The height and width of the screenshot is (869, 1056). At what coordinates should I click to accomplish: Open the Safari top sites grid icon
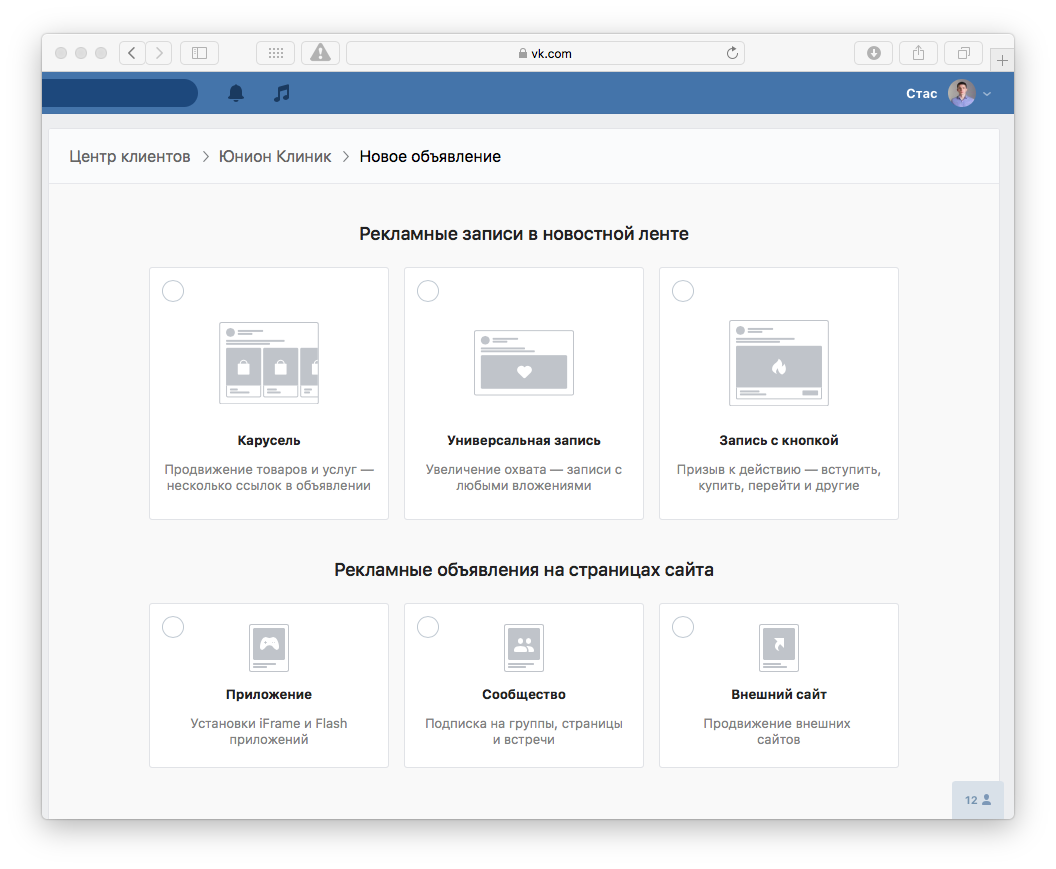pyautogui.click(x=275, y=53)
